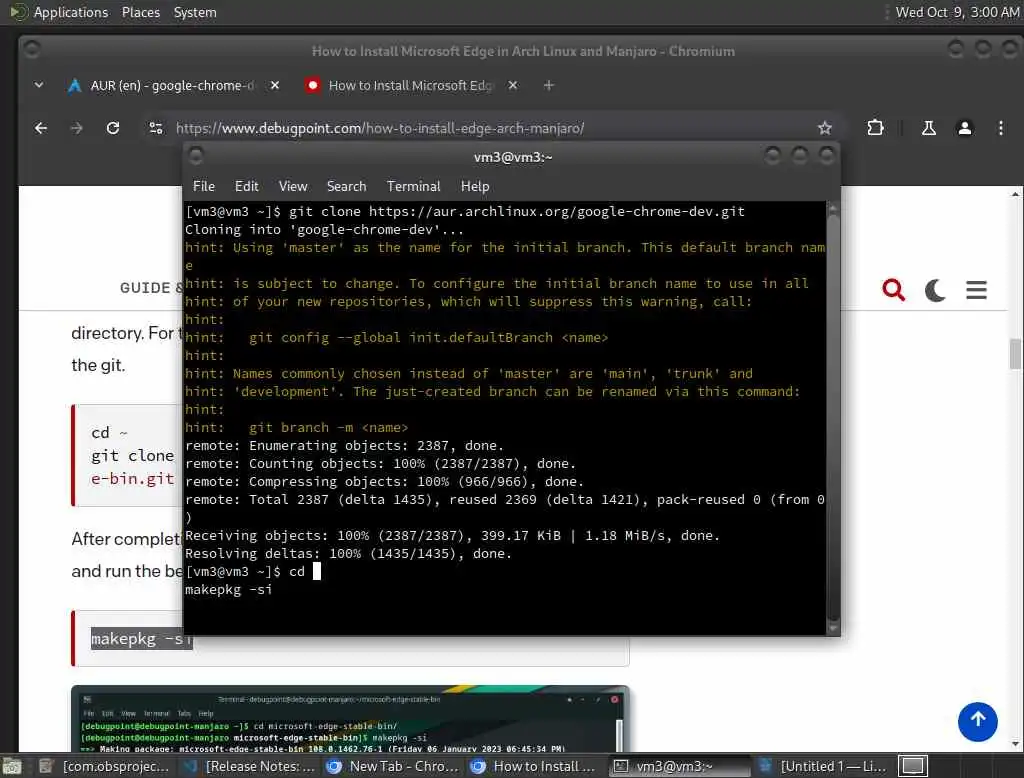Go forward in Chromium

tap(76, 128)
